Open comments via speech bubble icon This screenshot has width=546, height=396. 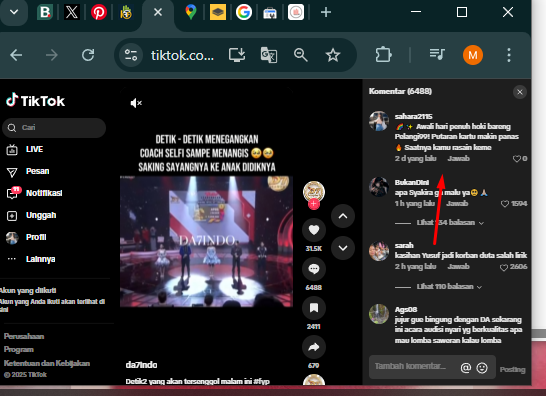click(314, 269)
